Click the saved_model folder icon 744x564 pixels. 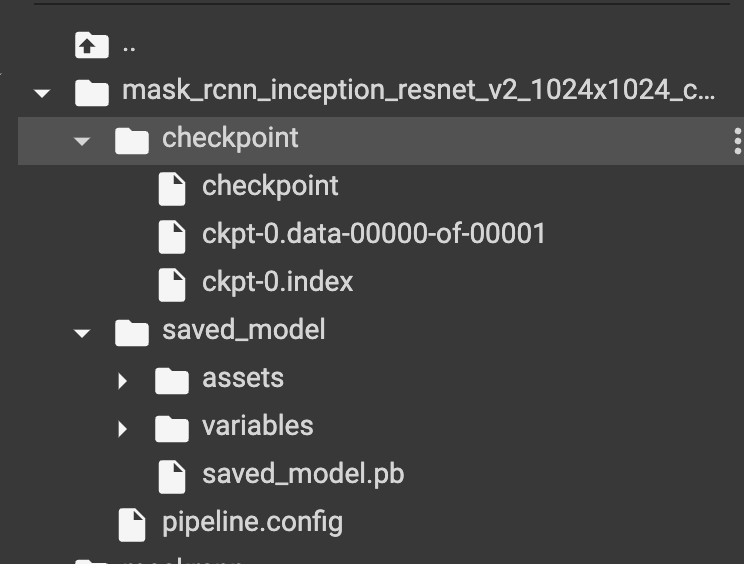coord(132,333)
